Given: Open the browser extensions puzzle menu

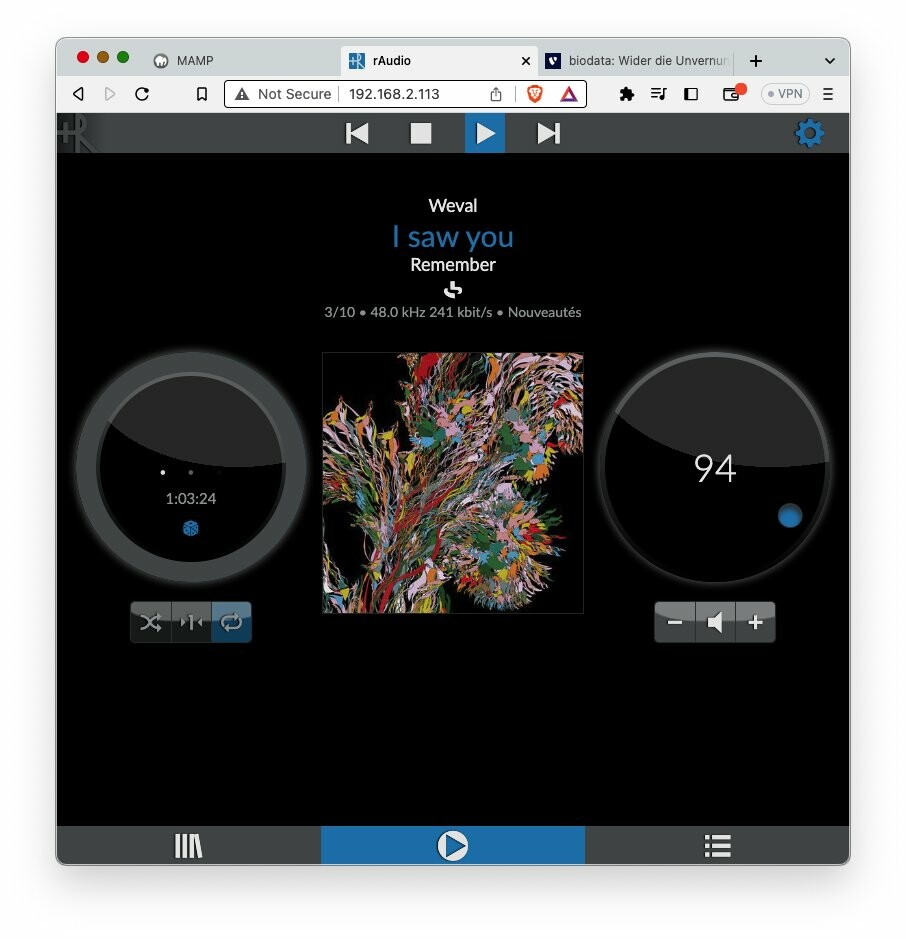Looking at the screenshot, I should click(627, 94).
